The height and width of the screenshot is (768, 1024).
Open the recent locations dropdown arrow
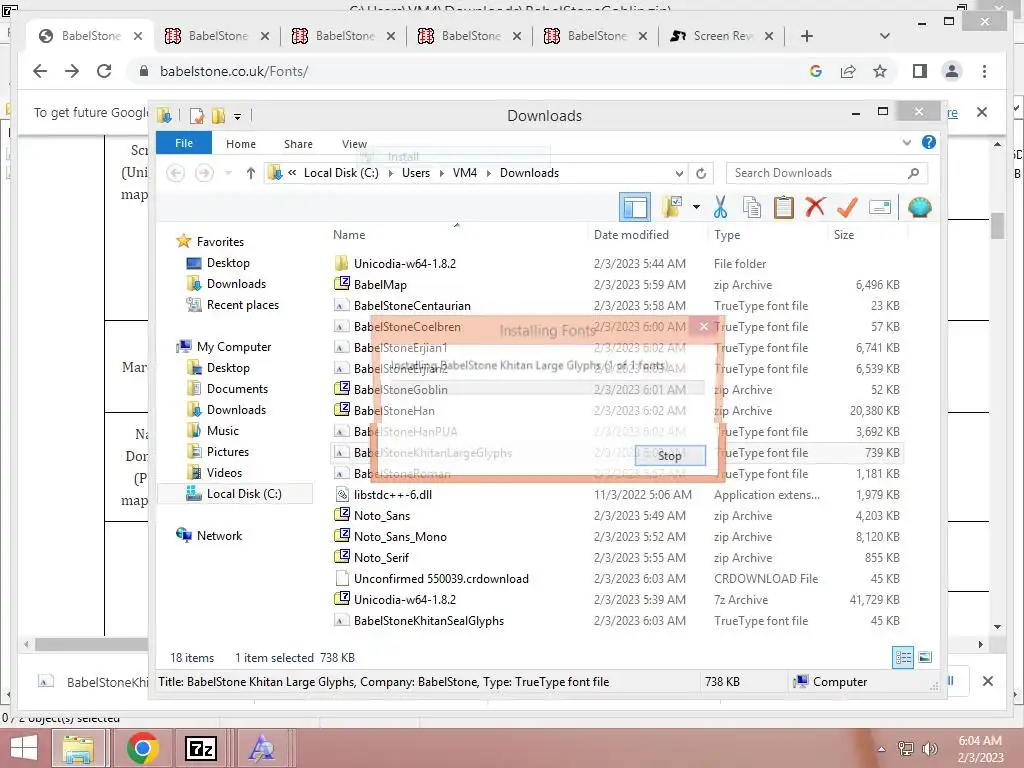pyautogui.click(x=228, y=173)
